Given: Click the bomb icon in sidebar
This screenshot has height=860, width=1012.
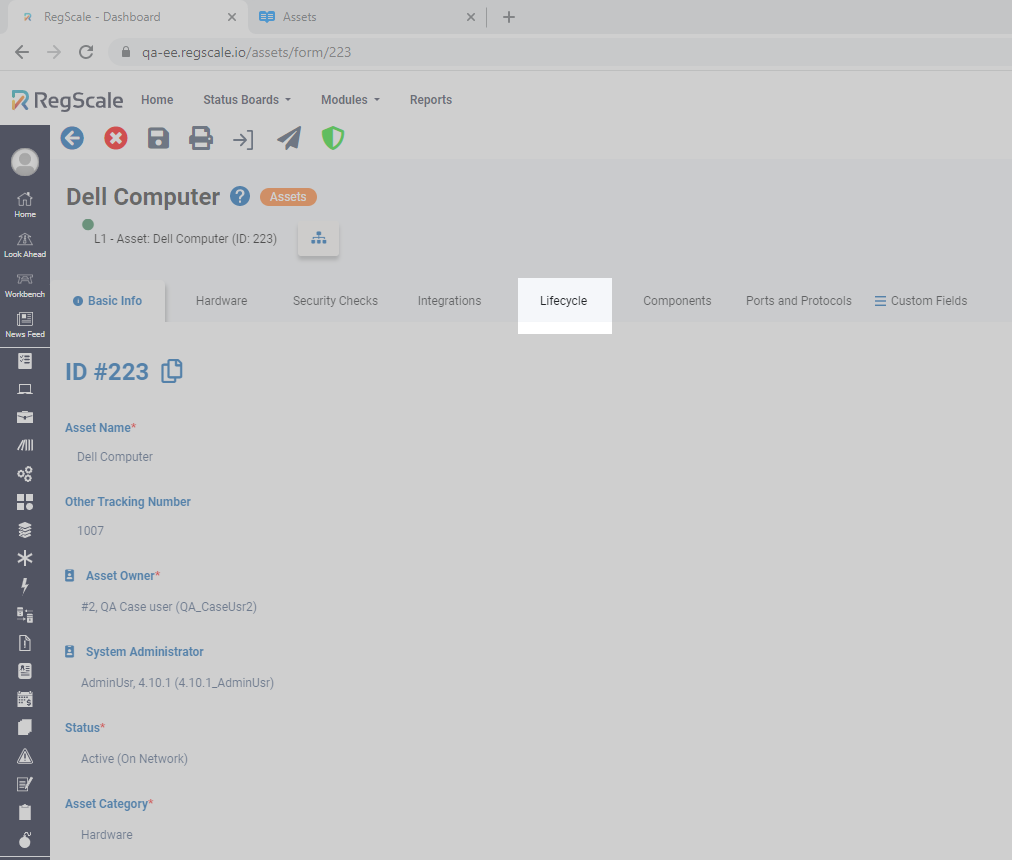Looking at the screenshot, I should click(25, 840).
